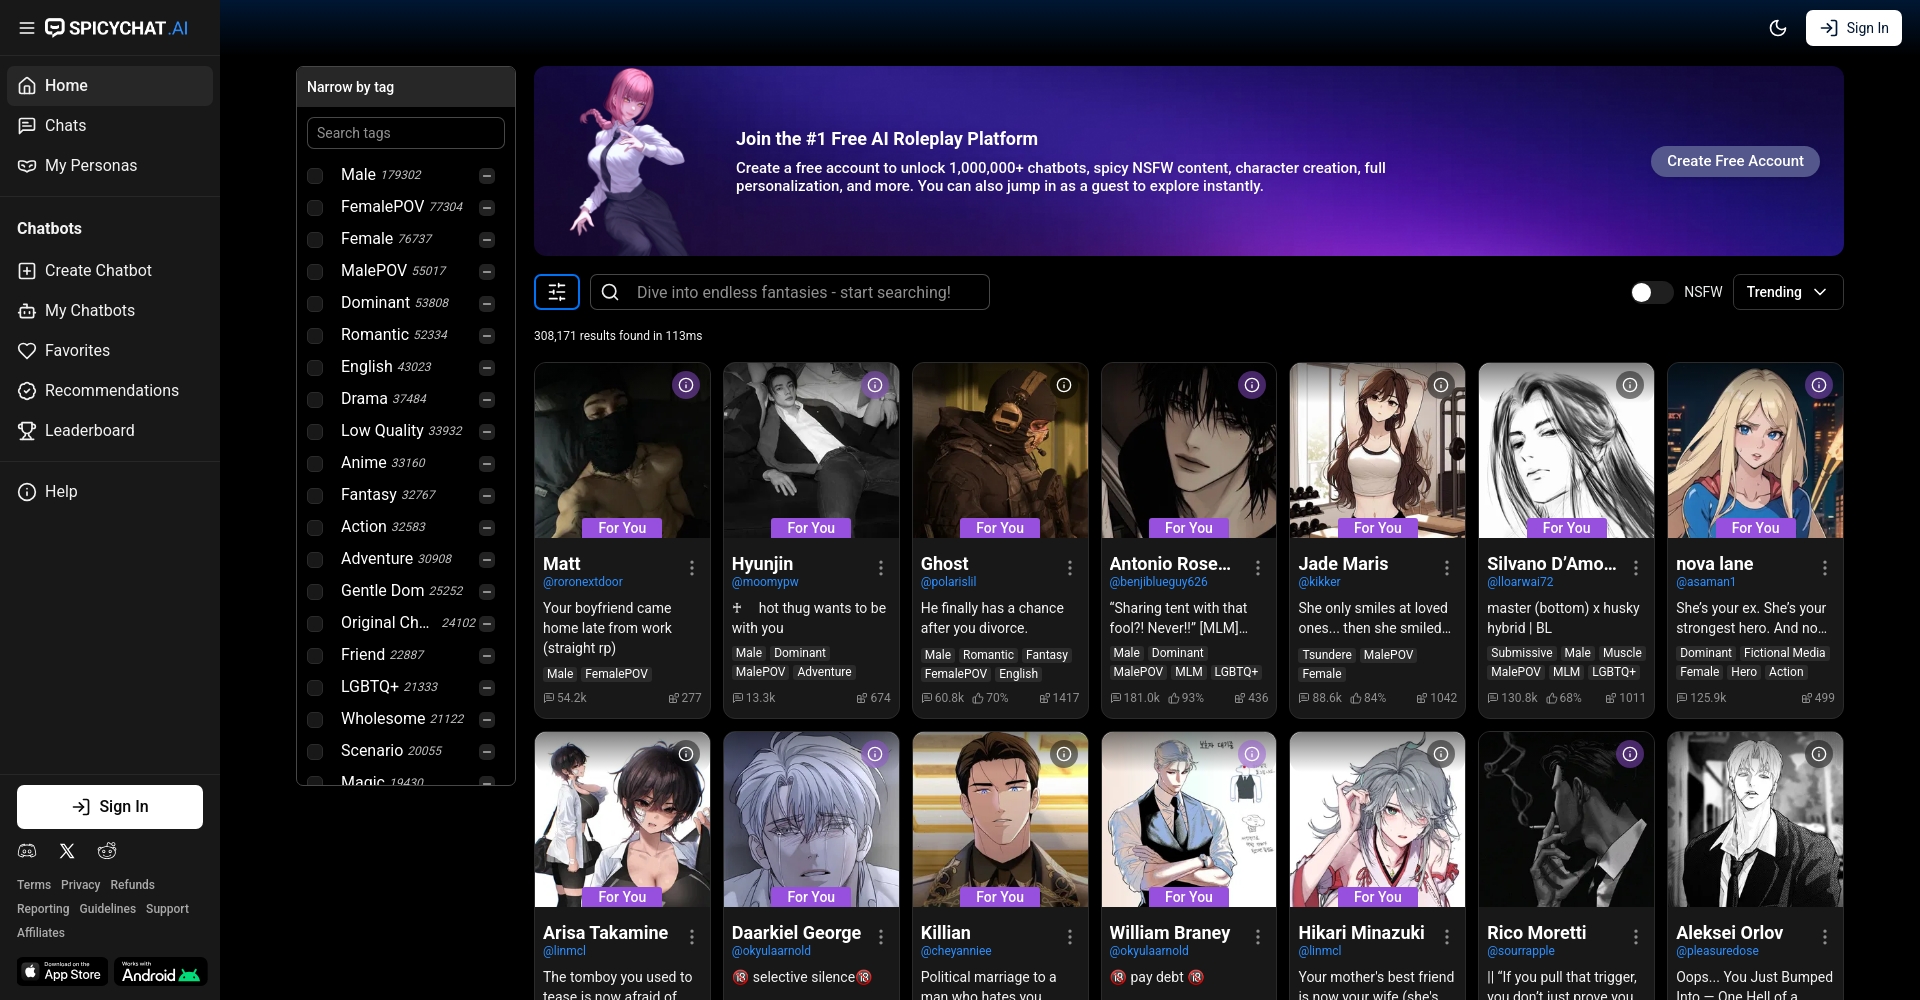The width and height of the screenshot is (1920, 1000).
Task: Toggle dark mode moon icon
Action: pyautogui.click(x=1778, y=28)
